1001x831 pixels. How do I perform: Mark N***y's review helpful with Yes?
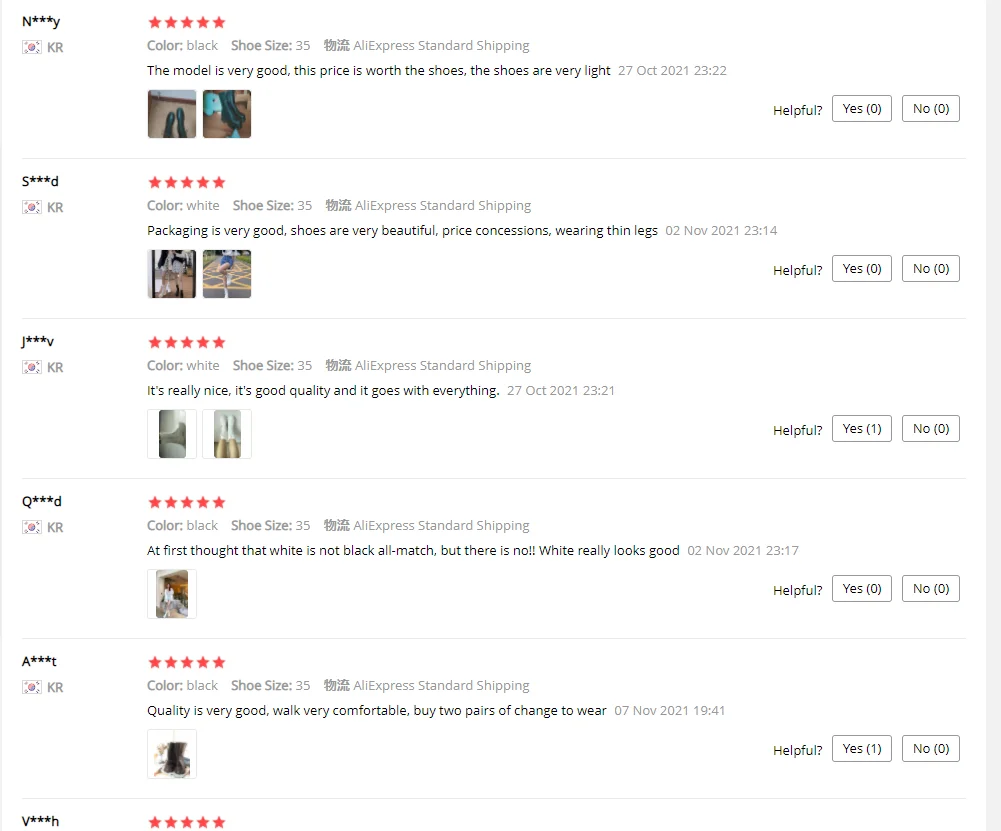pyautogui.click(x=862, y=109)
